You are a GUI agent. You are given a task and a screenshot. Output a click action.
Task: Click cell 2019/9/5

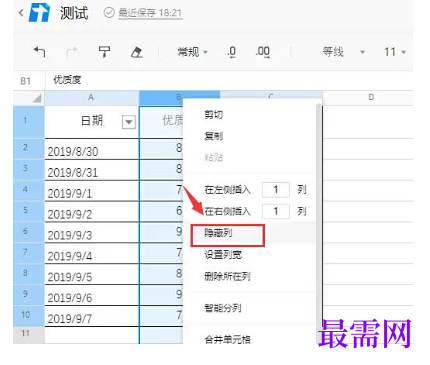92,274
